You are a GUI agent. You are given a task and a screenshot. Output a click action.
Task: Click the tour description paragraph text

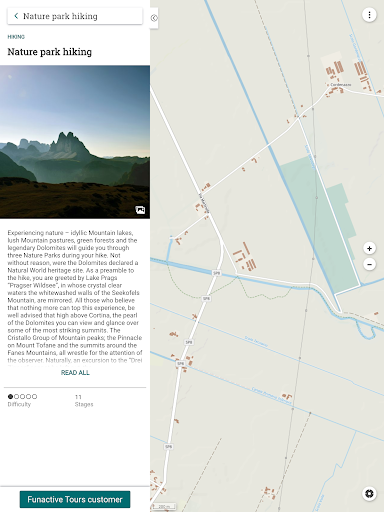tap(75, 297)
